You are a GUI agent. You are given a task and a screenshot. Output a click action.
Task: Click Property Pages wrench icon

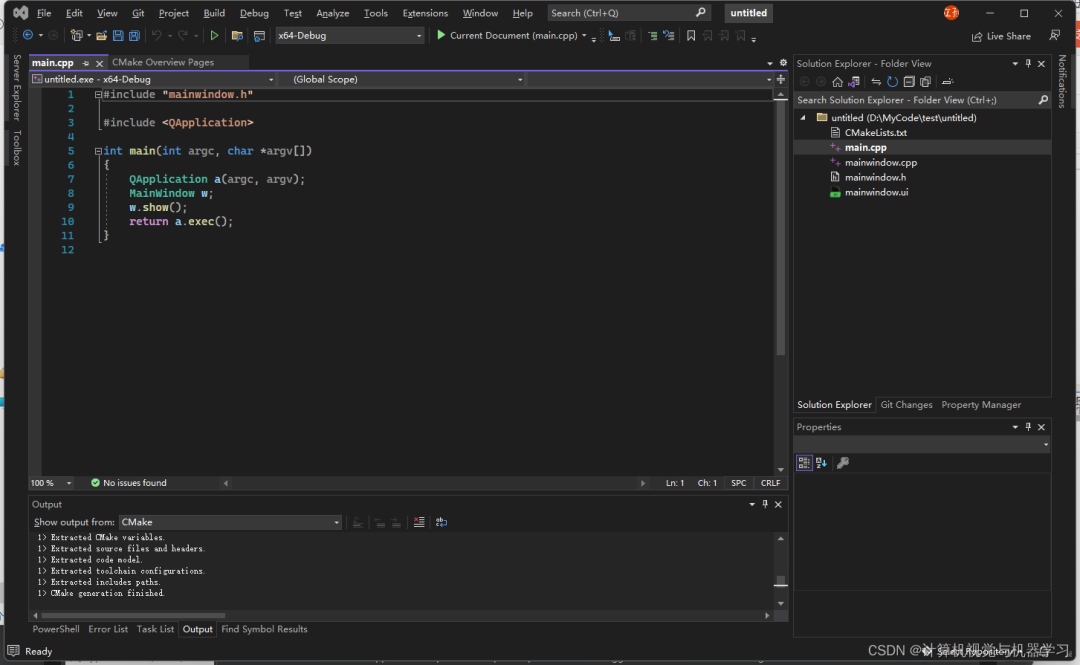(842, 463)
